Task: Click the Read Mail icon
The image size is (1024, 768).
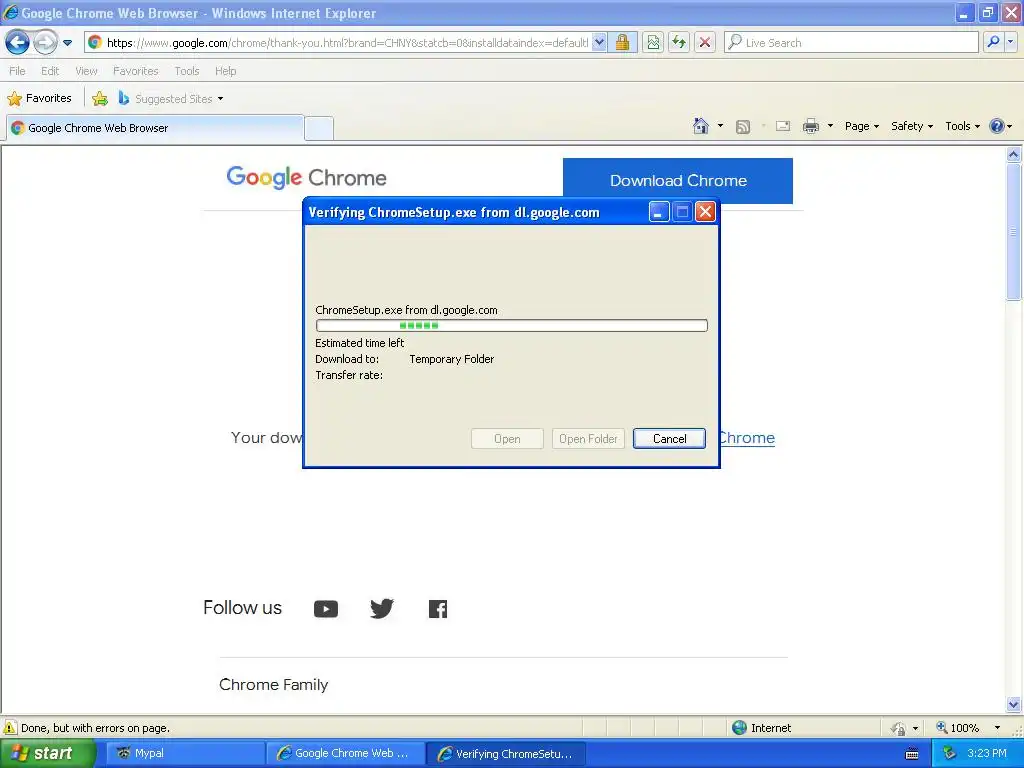Action: coord(783,126)
